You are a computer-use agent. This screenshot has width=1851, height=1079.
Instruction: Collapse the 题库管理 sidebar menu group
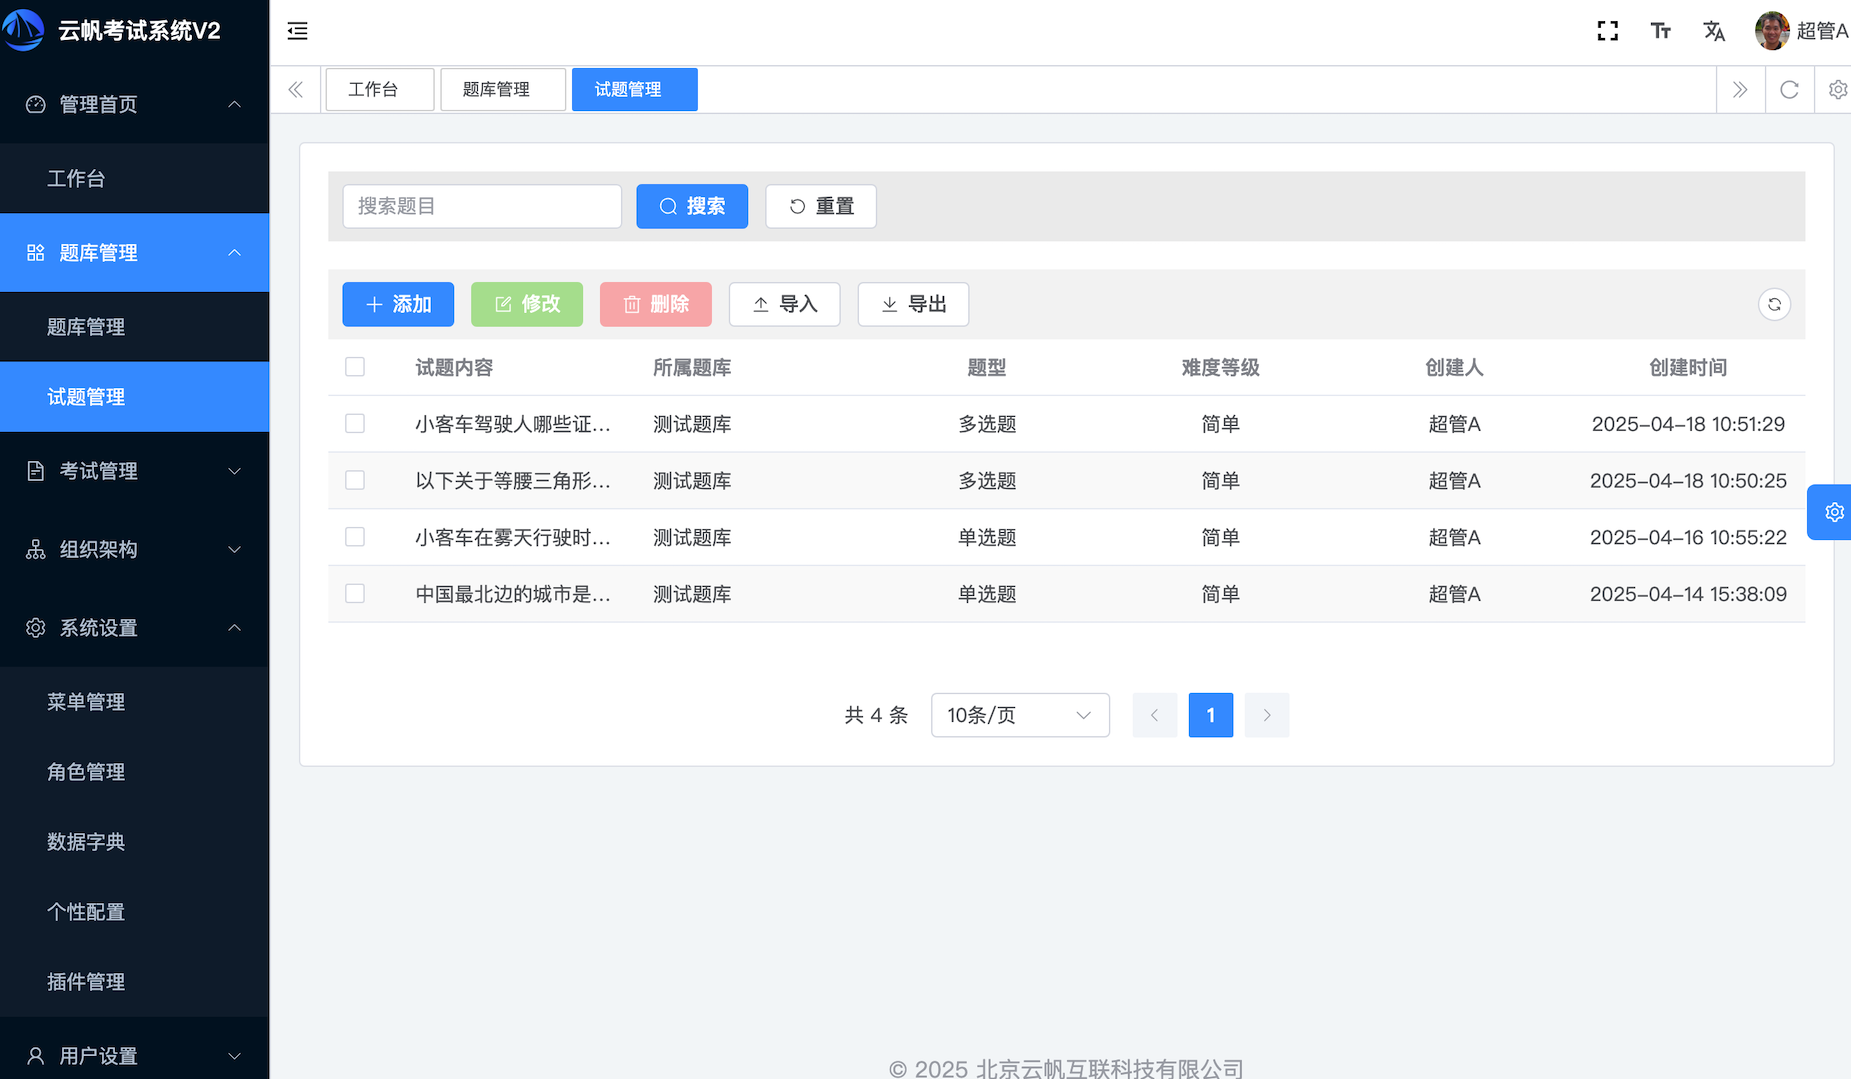pyautogui.click(x=134, y=252)
